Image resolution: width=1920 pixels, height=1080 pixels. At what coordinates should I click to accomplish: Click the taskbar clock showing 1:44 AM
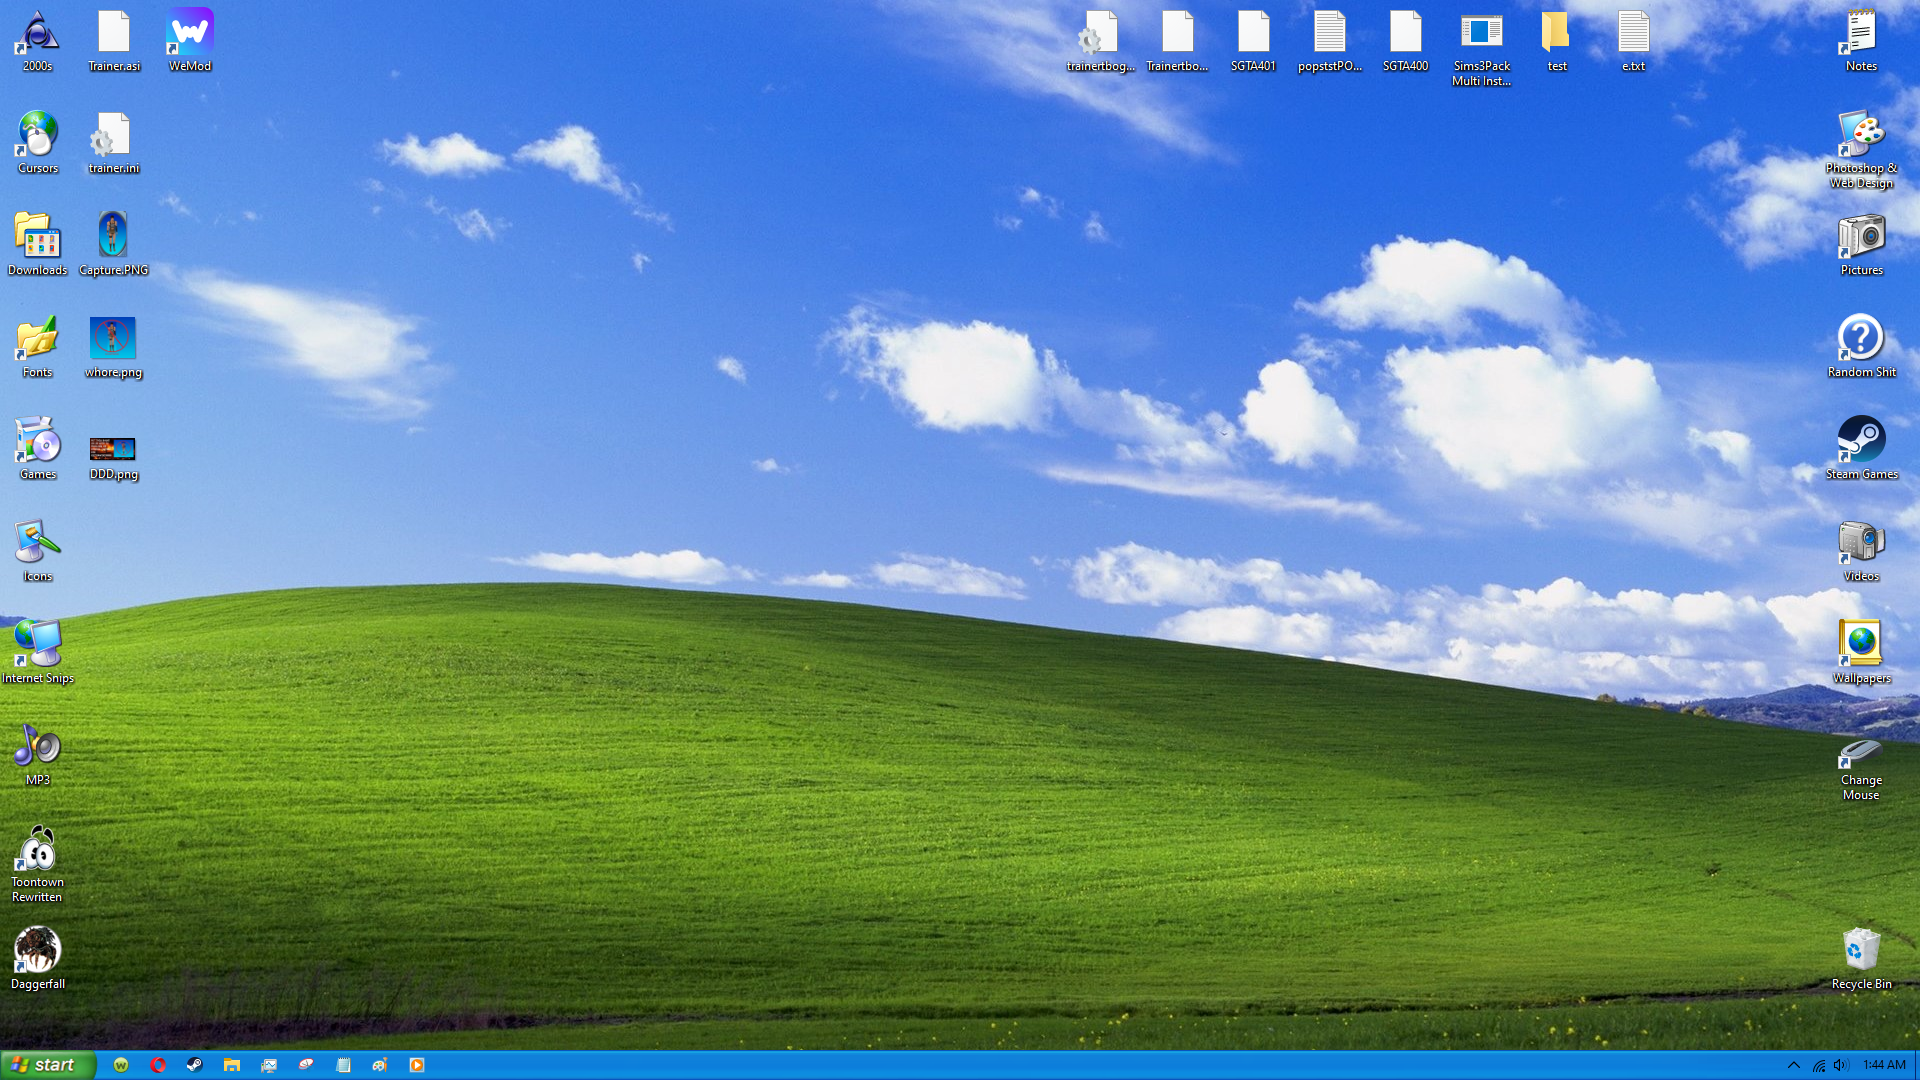pyautogui.click(x=1884, y=1065)
